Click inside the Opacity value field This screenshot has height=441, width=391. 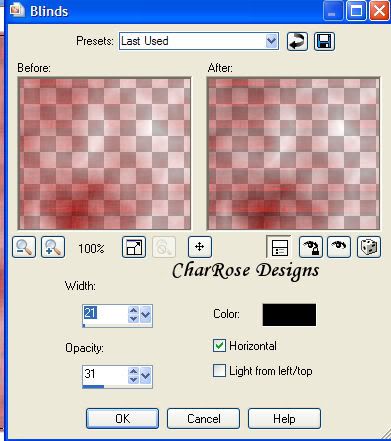pyautogui.click(x=105, y=375)
